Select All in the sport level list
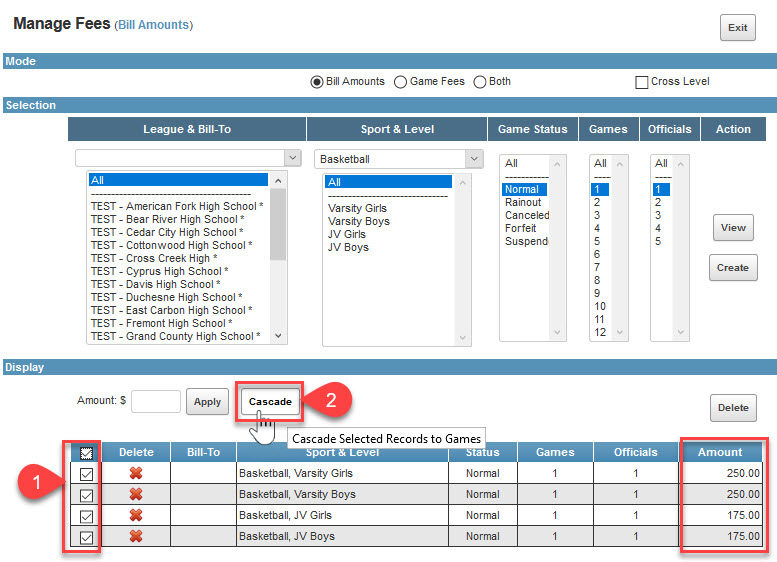The height and width of the screenshot is (562, 777). (388, 182)
